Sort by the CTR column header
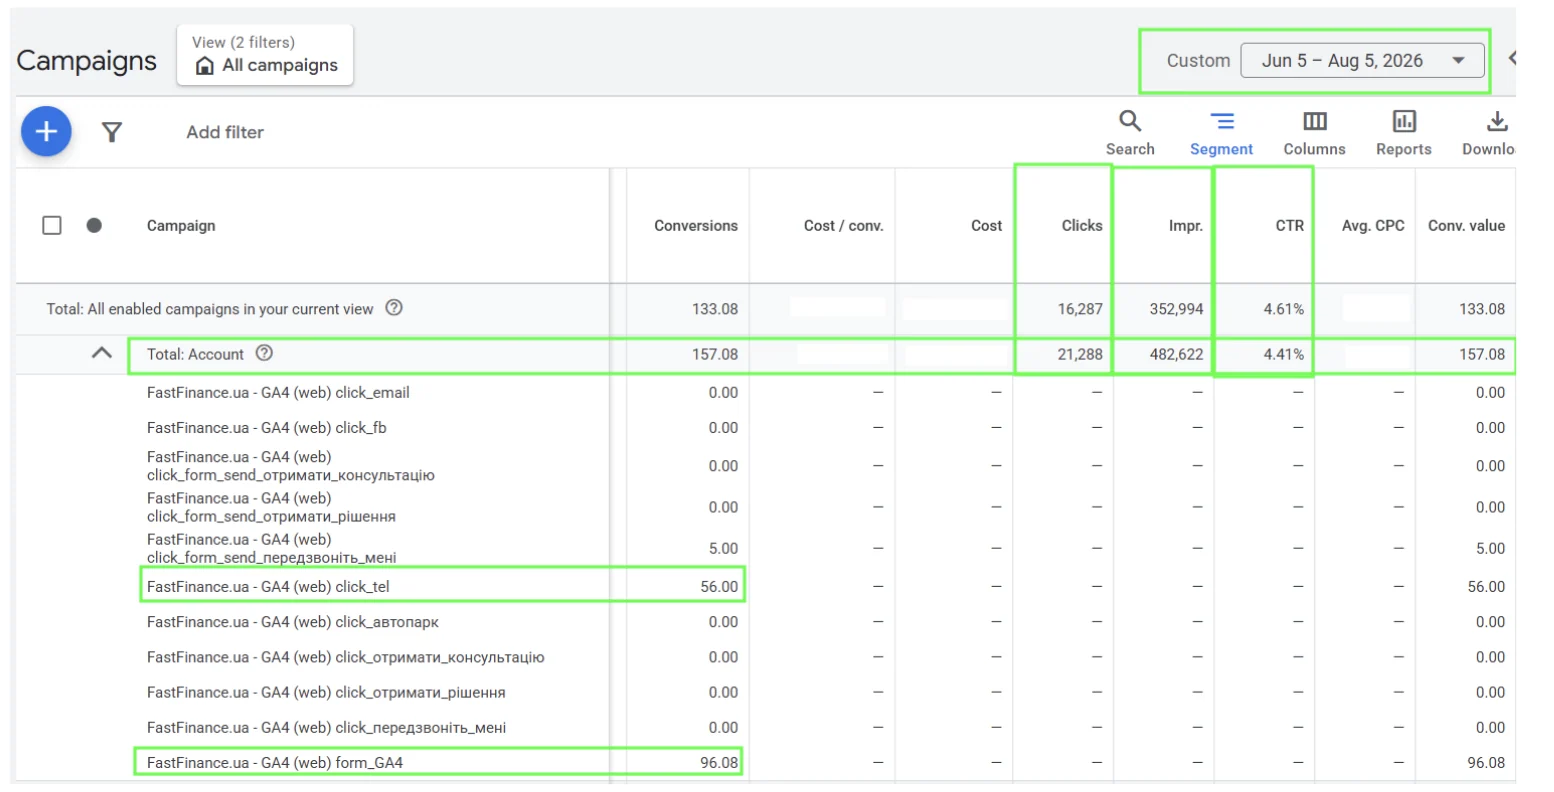The width and height of the screenshot is (1554, 792). click(x=1290, y=226)
